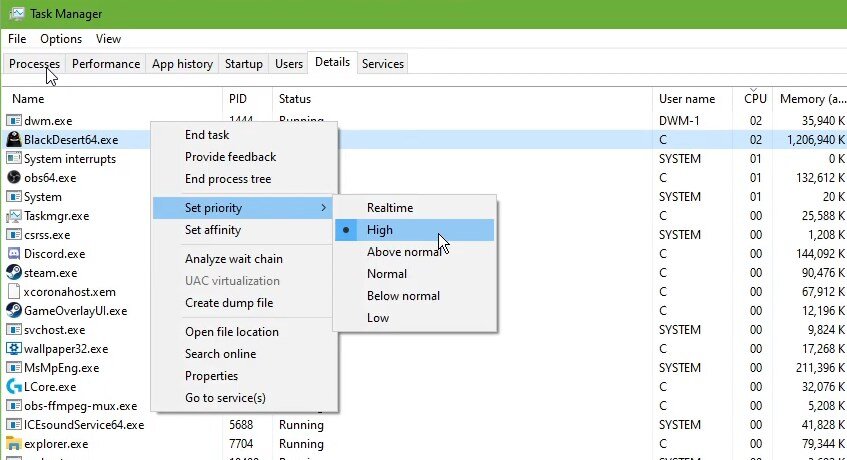Viewport: 847px width, 460px height.
Task: Click the Discord.exe icon
Action: pos(14,254)
